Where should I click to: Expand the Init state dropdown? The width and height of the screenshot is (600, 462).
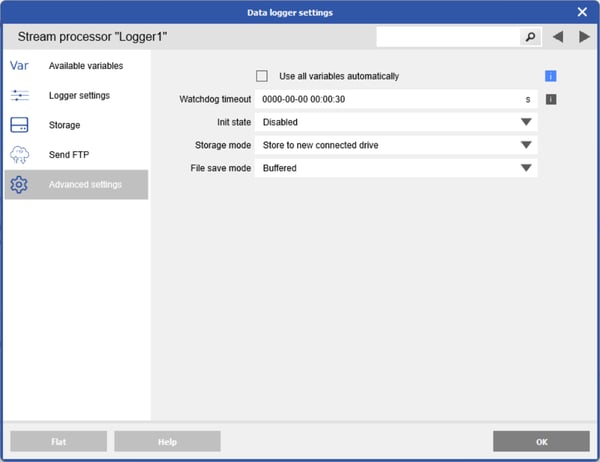[x=396, y=122]
